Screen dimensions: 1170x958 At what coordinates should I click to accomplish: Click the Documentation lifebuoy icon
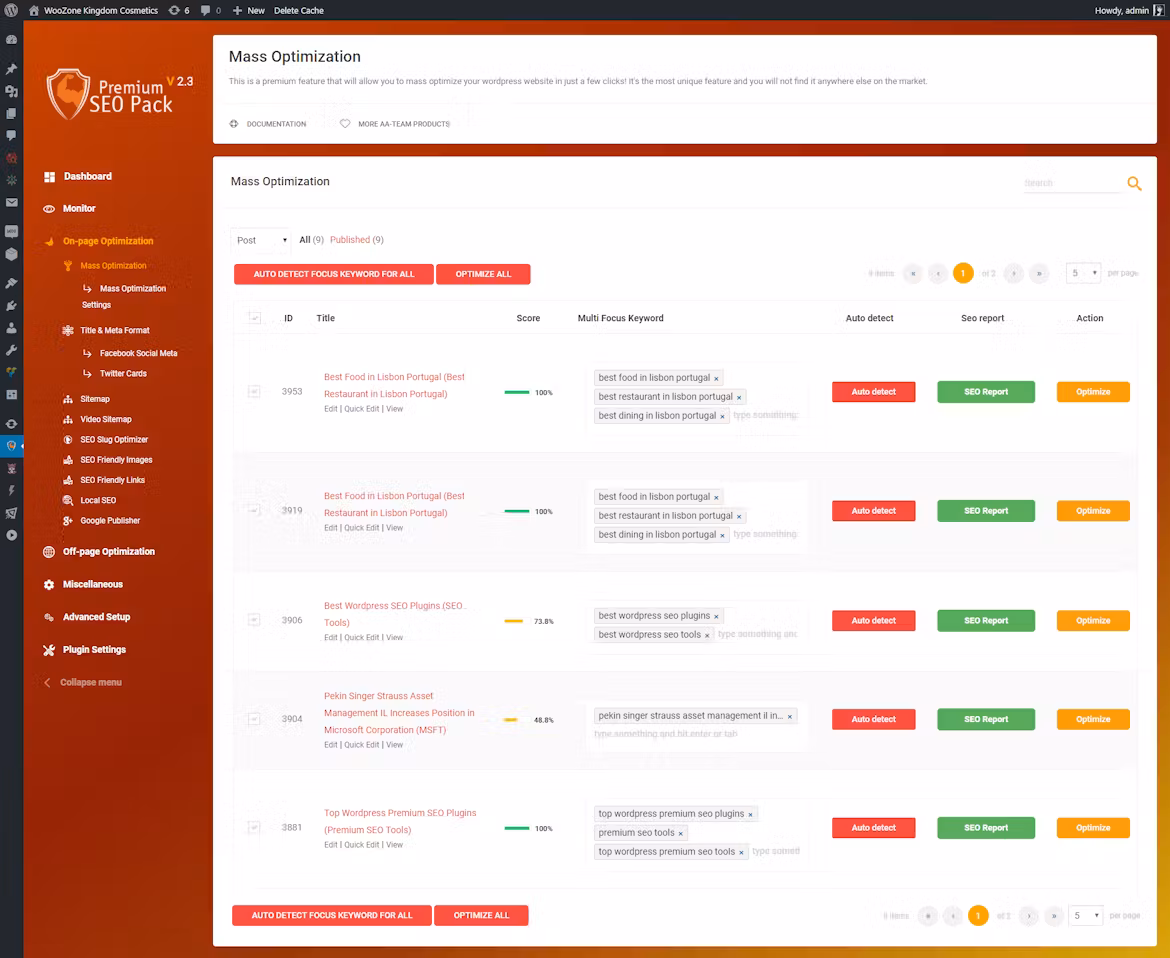click(x=234, y=124)
